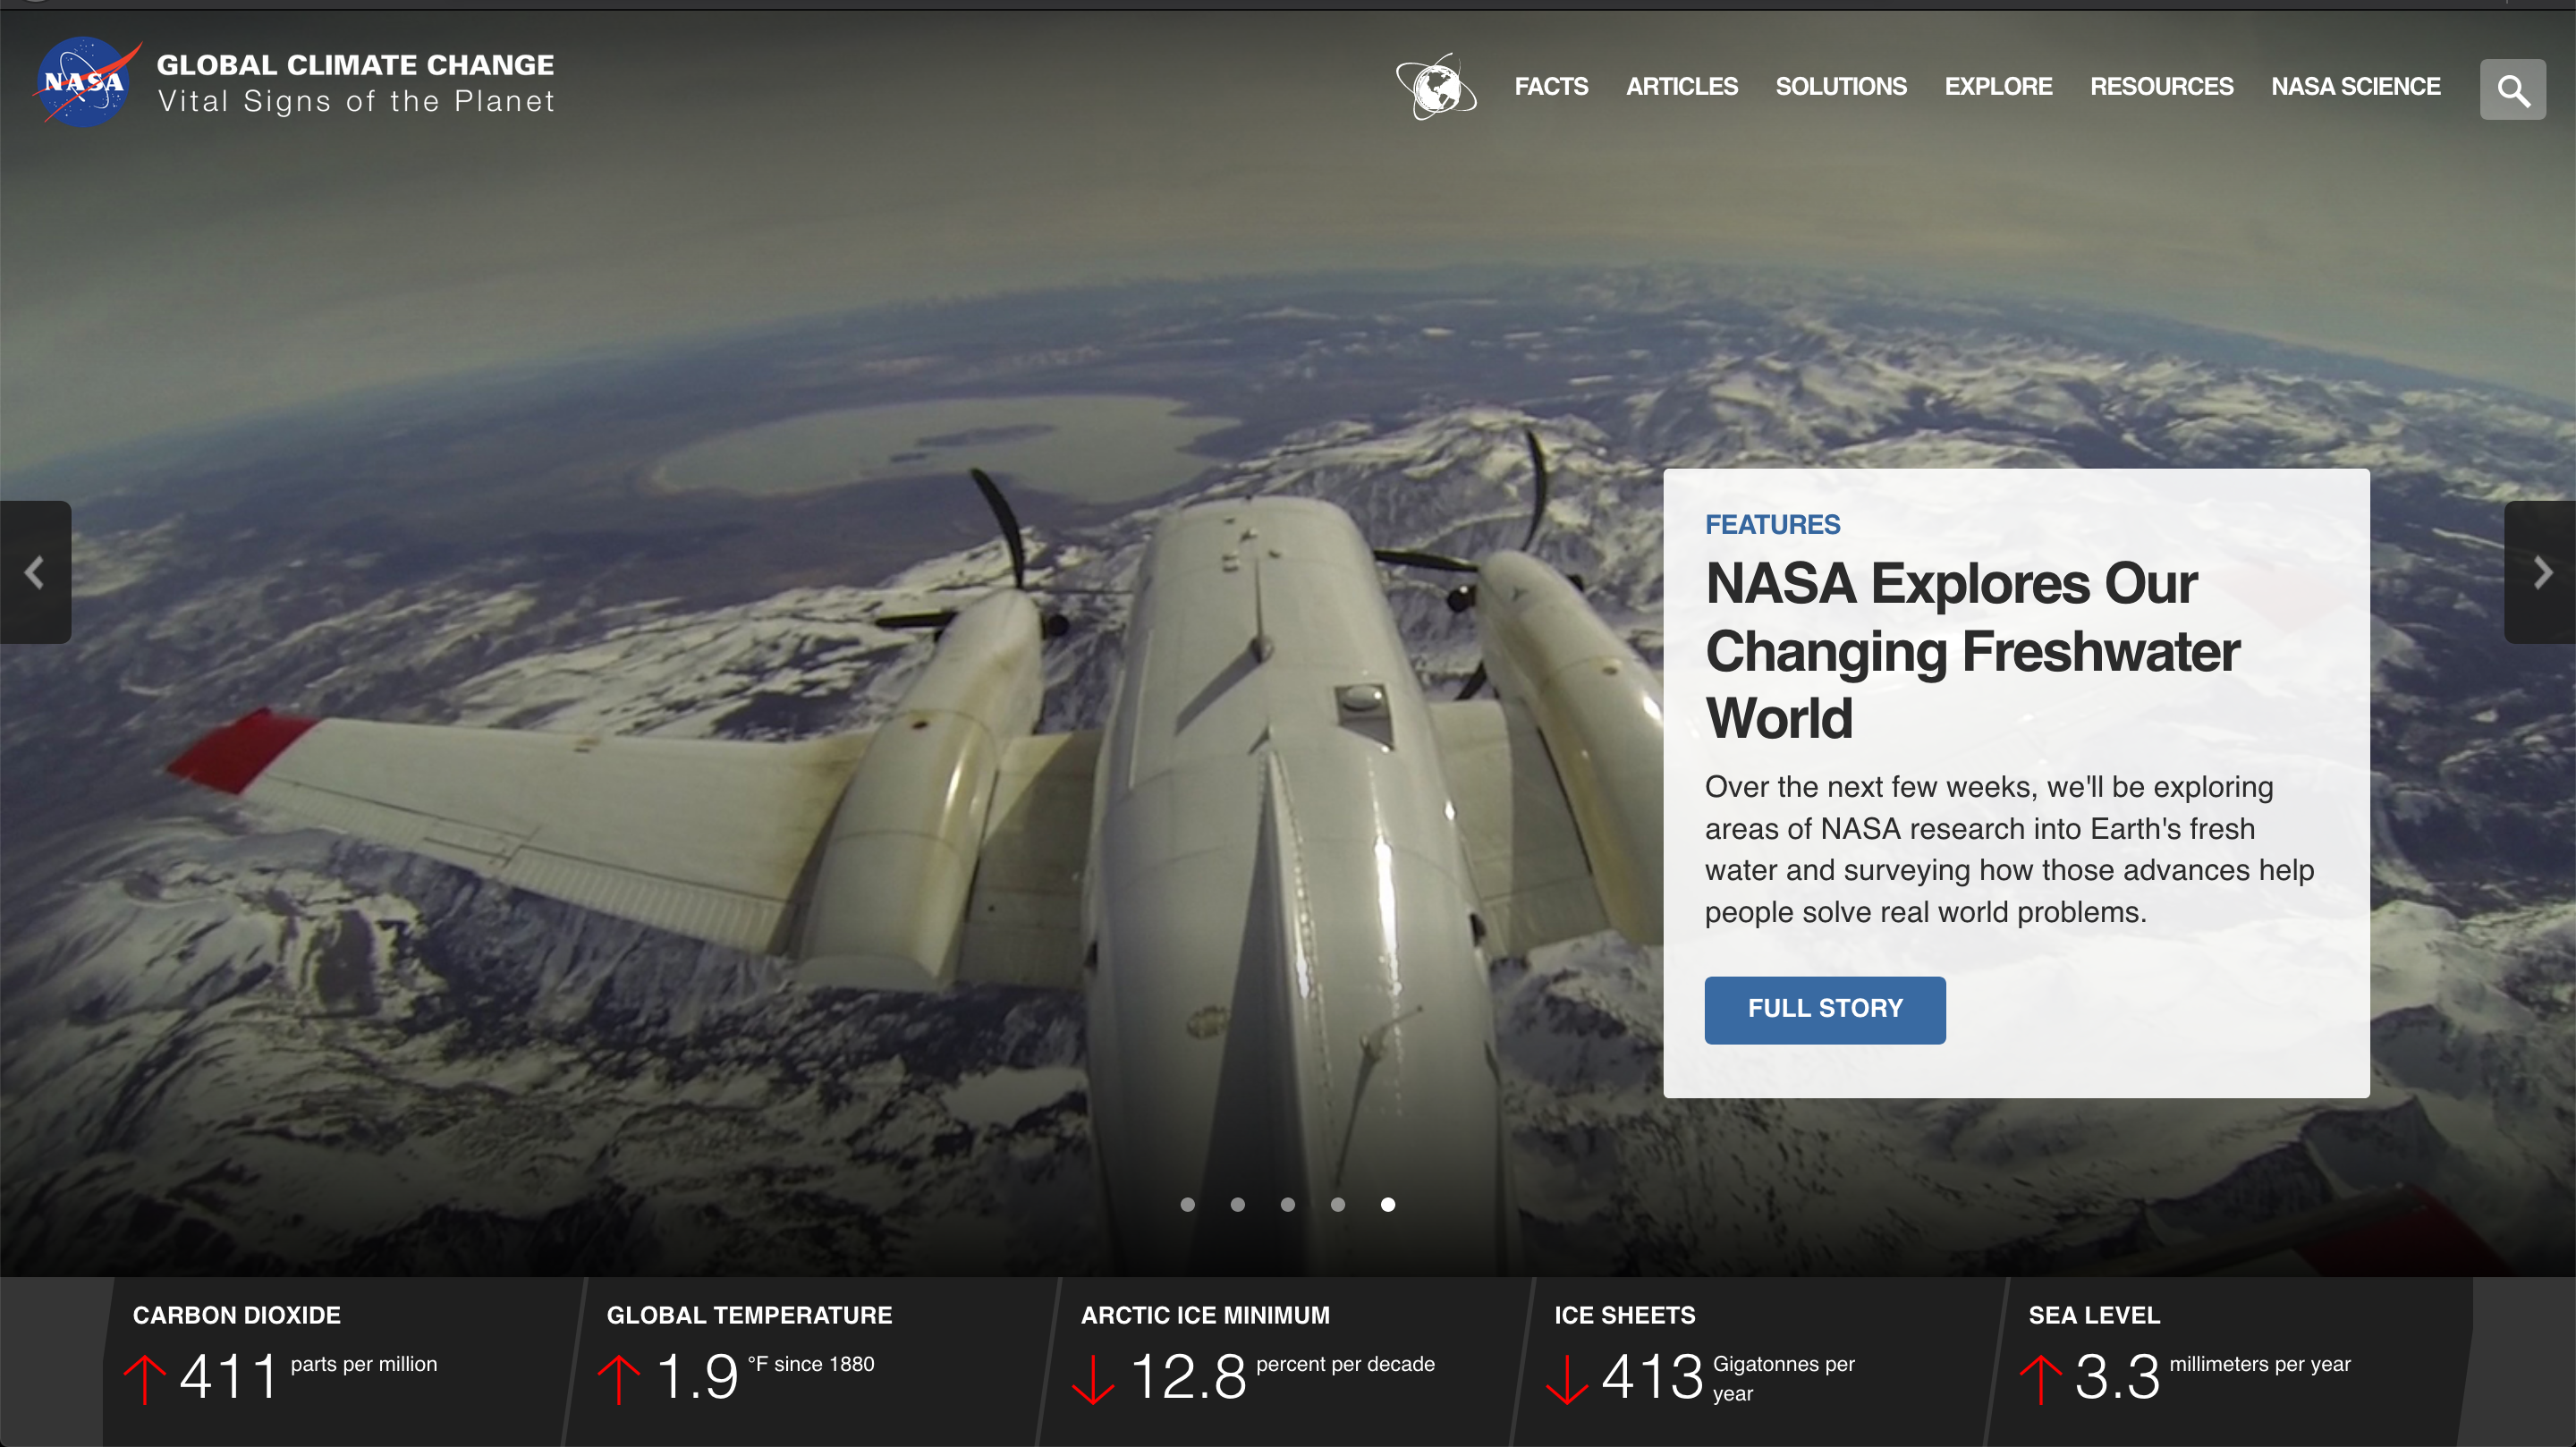Open the globe Earth icon in navigation
Image resolution: width=2576 pixels, height=1447 pixels.
coord(1436,87)
